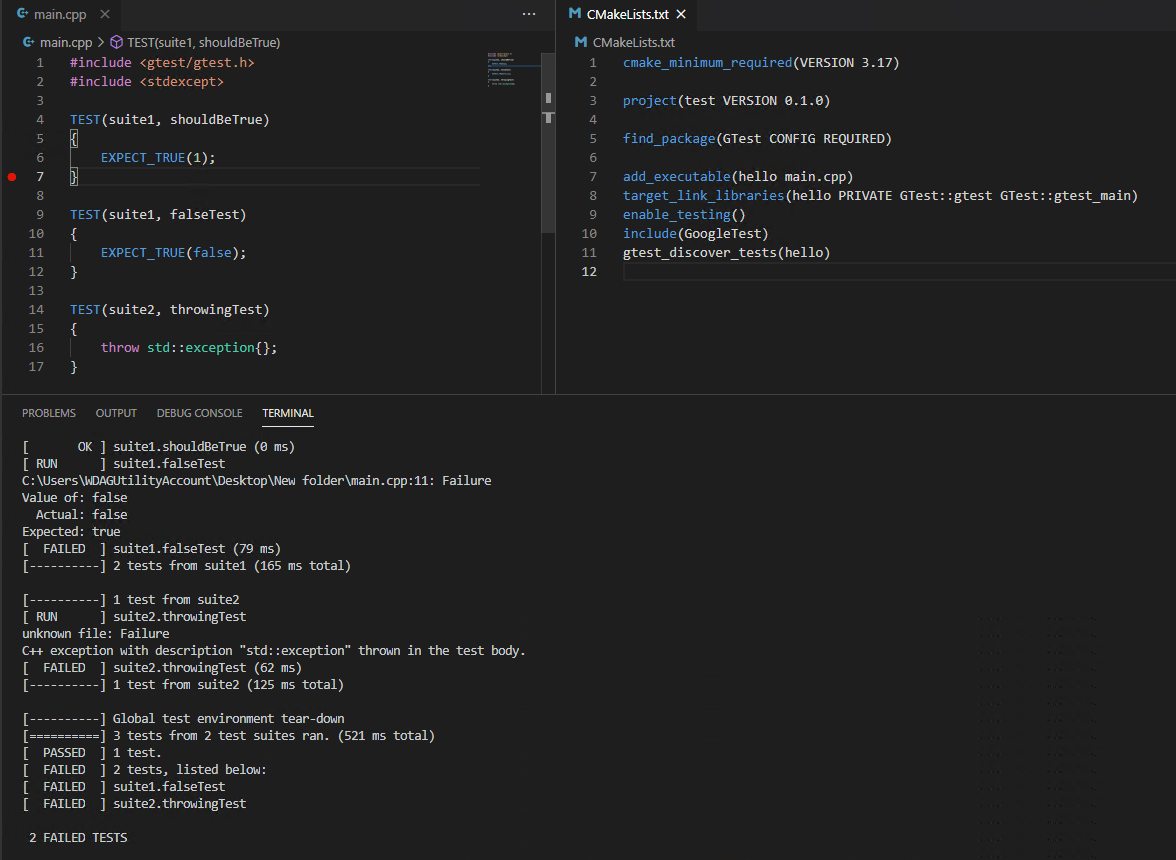Open More Actions ellipsis in left editor
The width and height of the screenshot is (1176, 860).
pyautogui.click(x=529, y=14)
